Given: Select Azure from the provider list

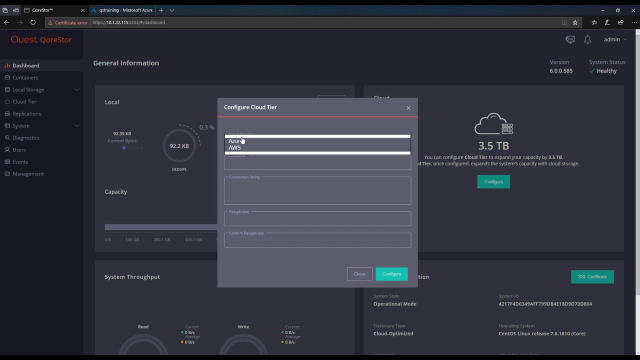Looking at the screenshot, I should [317, 141].
